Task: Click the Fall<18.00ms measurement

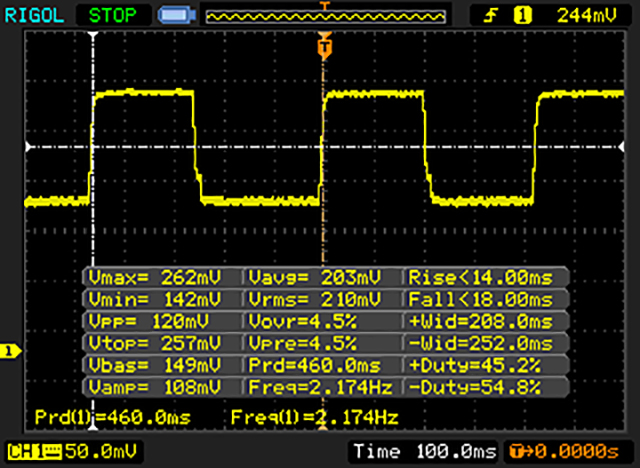Action: pos(480,299)
